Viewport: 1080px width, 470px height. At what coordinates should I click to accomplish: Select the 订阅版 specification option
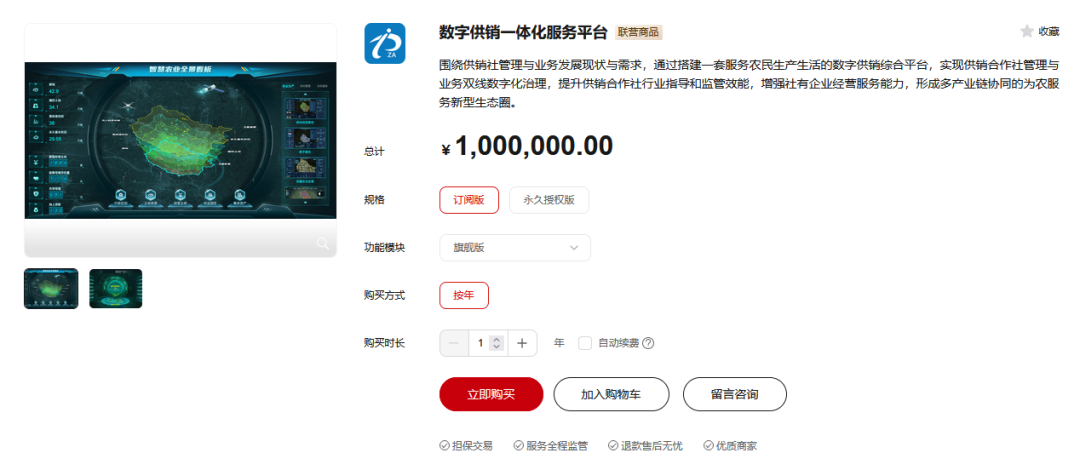[x=469, y=200]
